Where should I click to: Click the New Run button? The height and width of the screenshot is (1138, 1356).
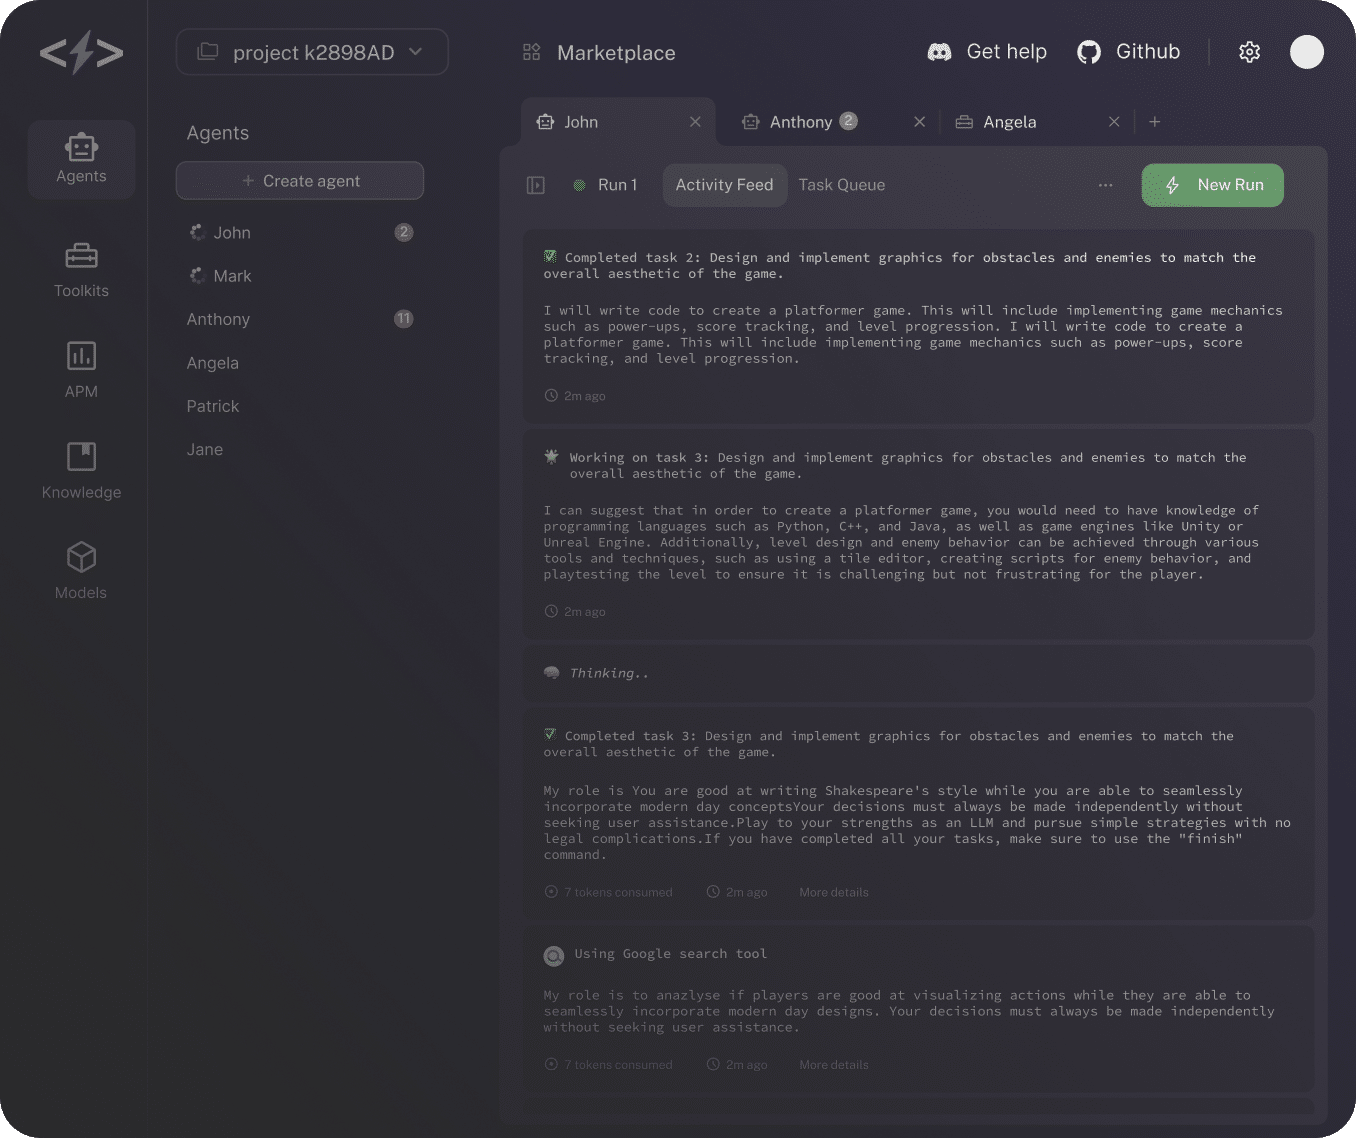[x=1212, y=185]
